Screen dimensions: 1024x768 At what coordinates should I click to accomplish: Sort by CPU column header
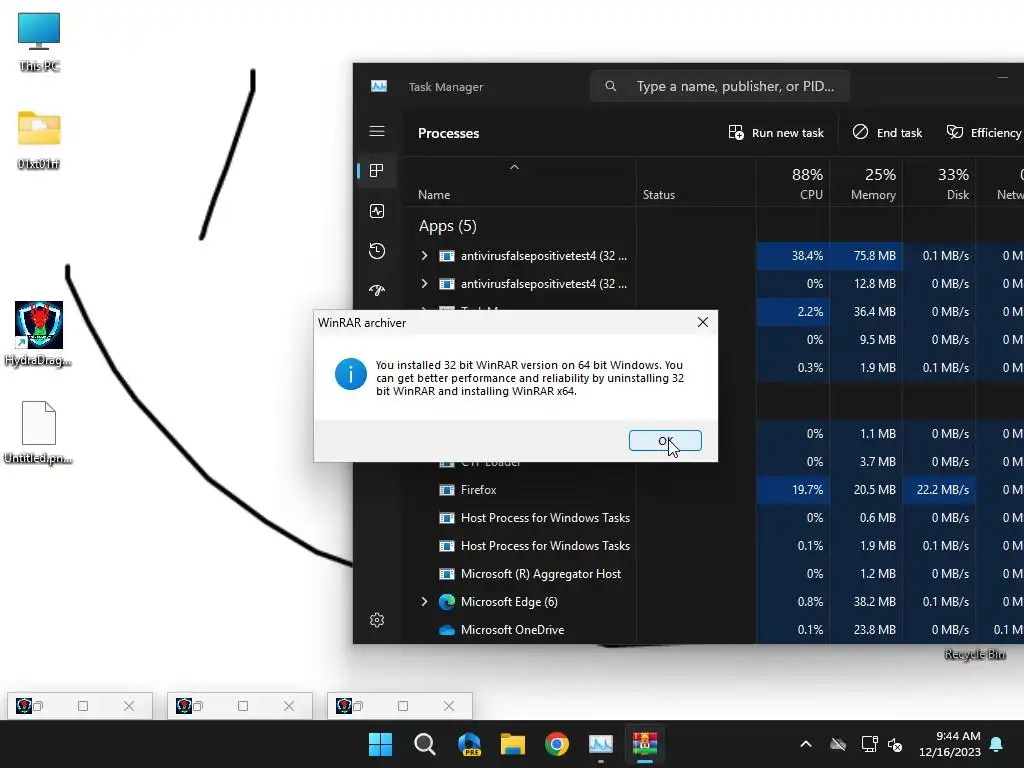793,184
